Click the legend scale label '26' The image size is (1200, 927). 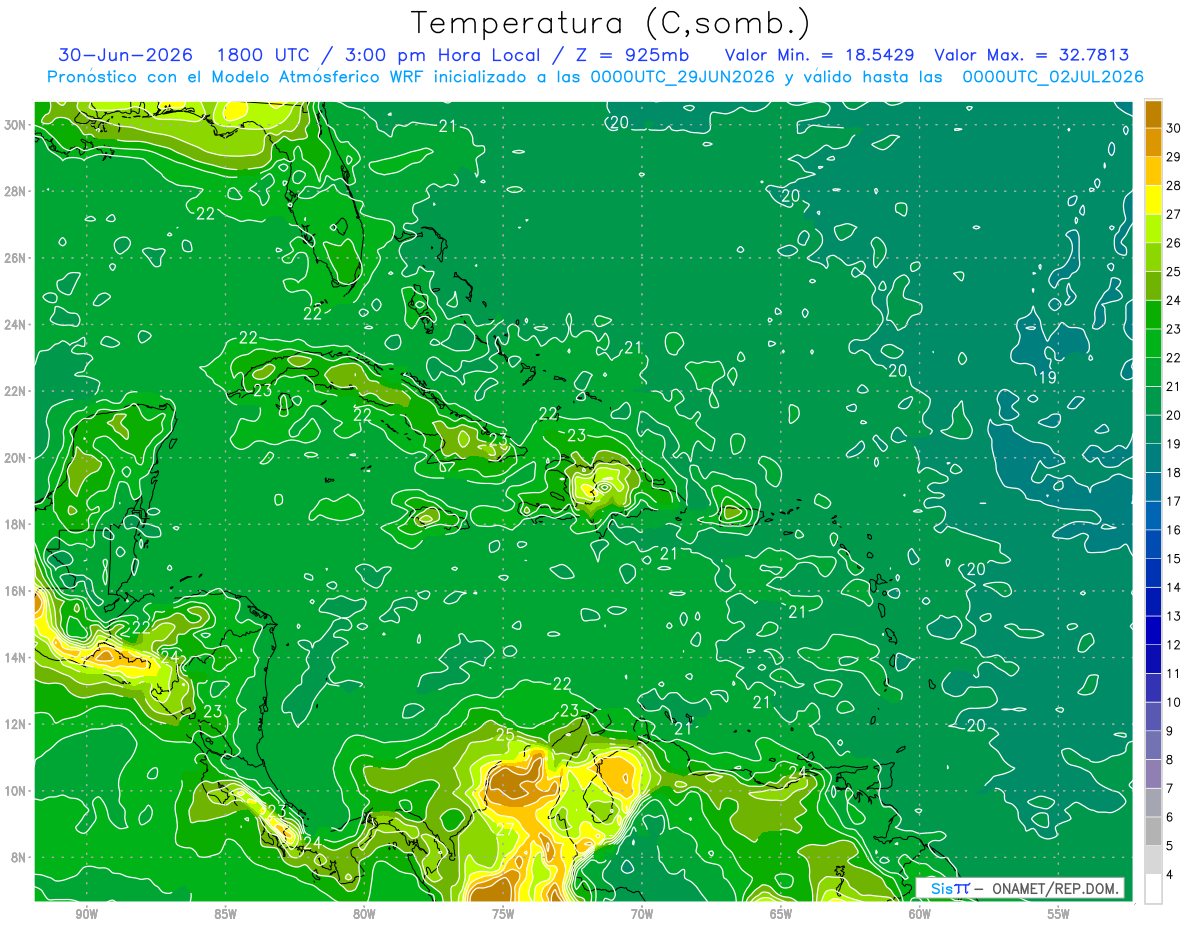1174,243
